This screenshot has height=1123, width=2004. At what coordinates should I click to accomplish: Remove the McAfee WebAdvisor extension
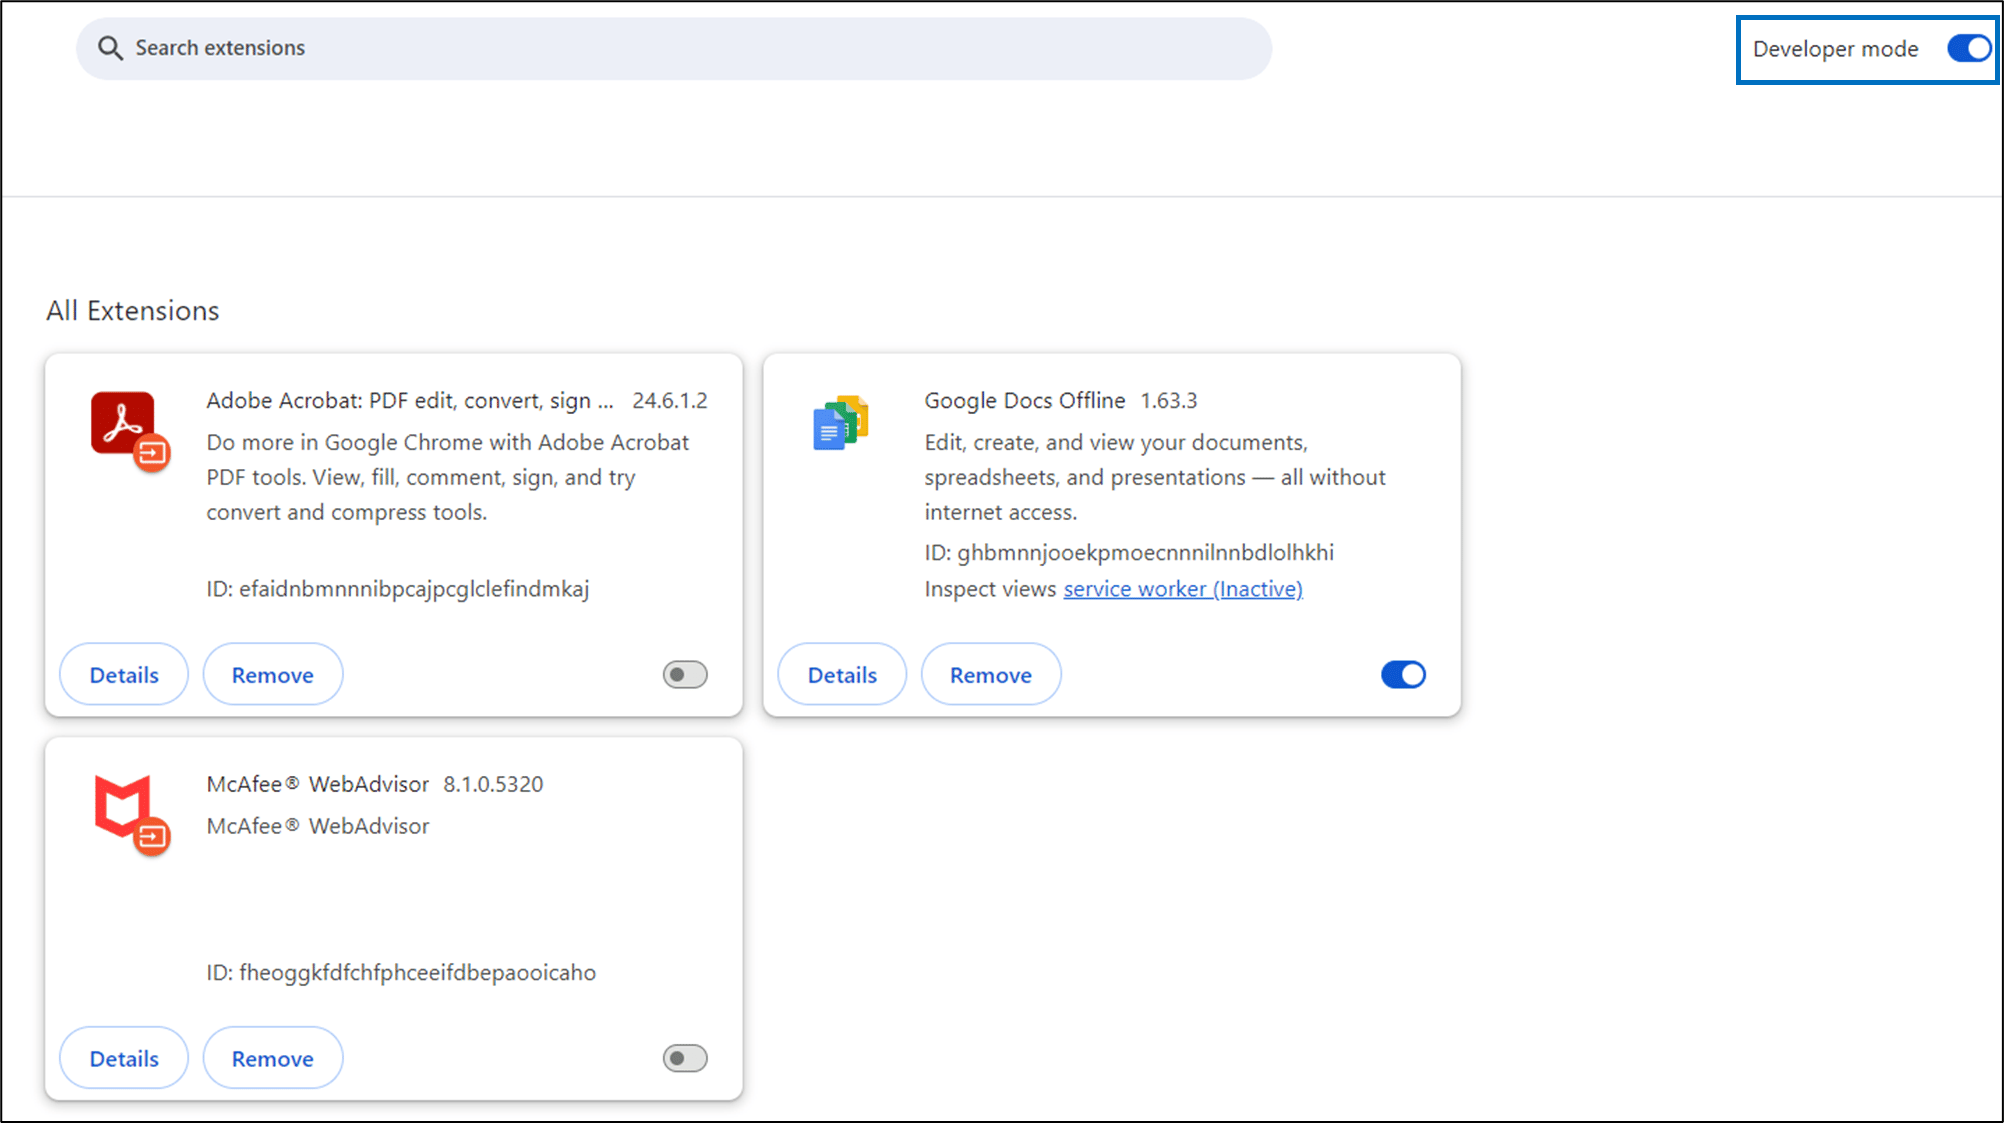273,1058
